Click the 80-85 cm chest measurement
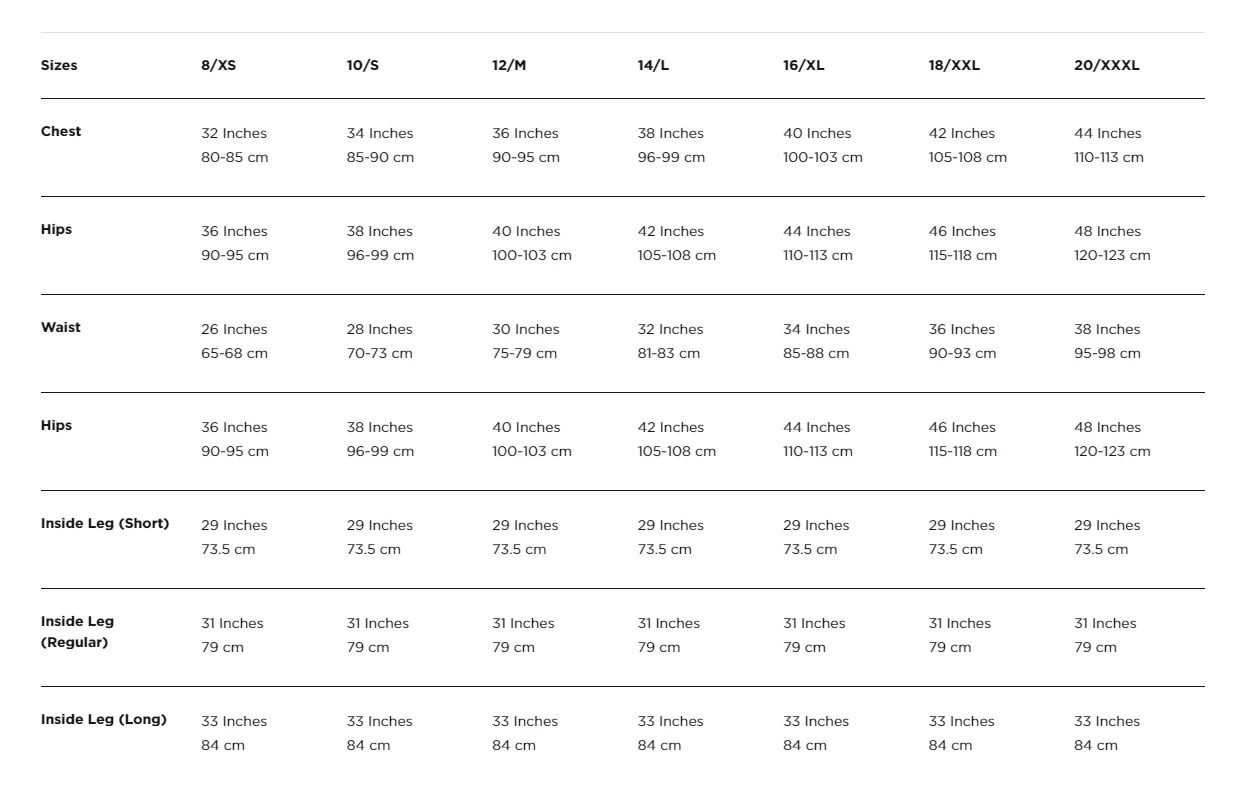This screenshot has width=1243, height=793. point(235,158)
